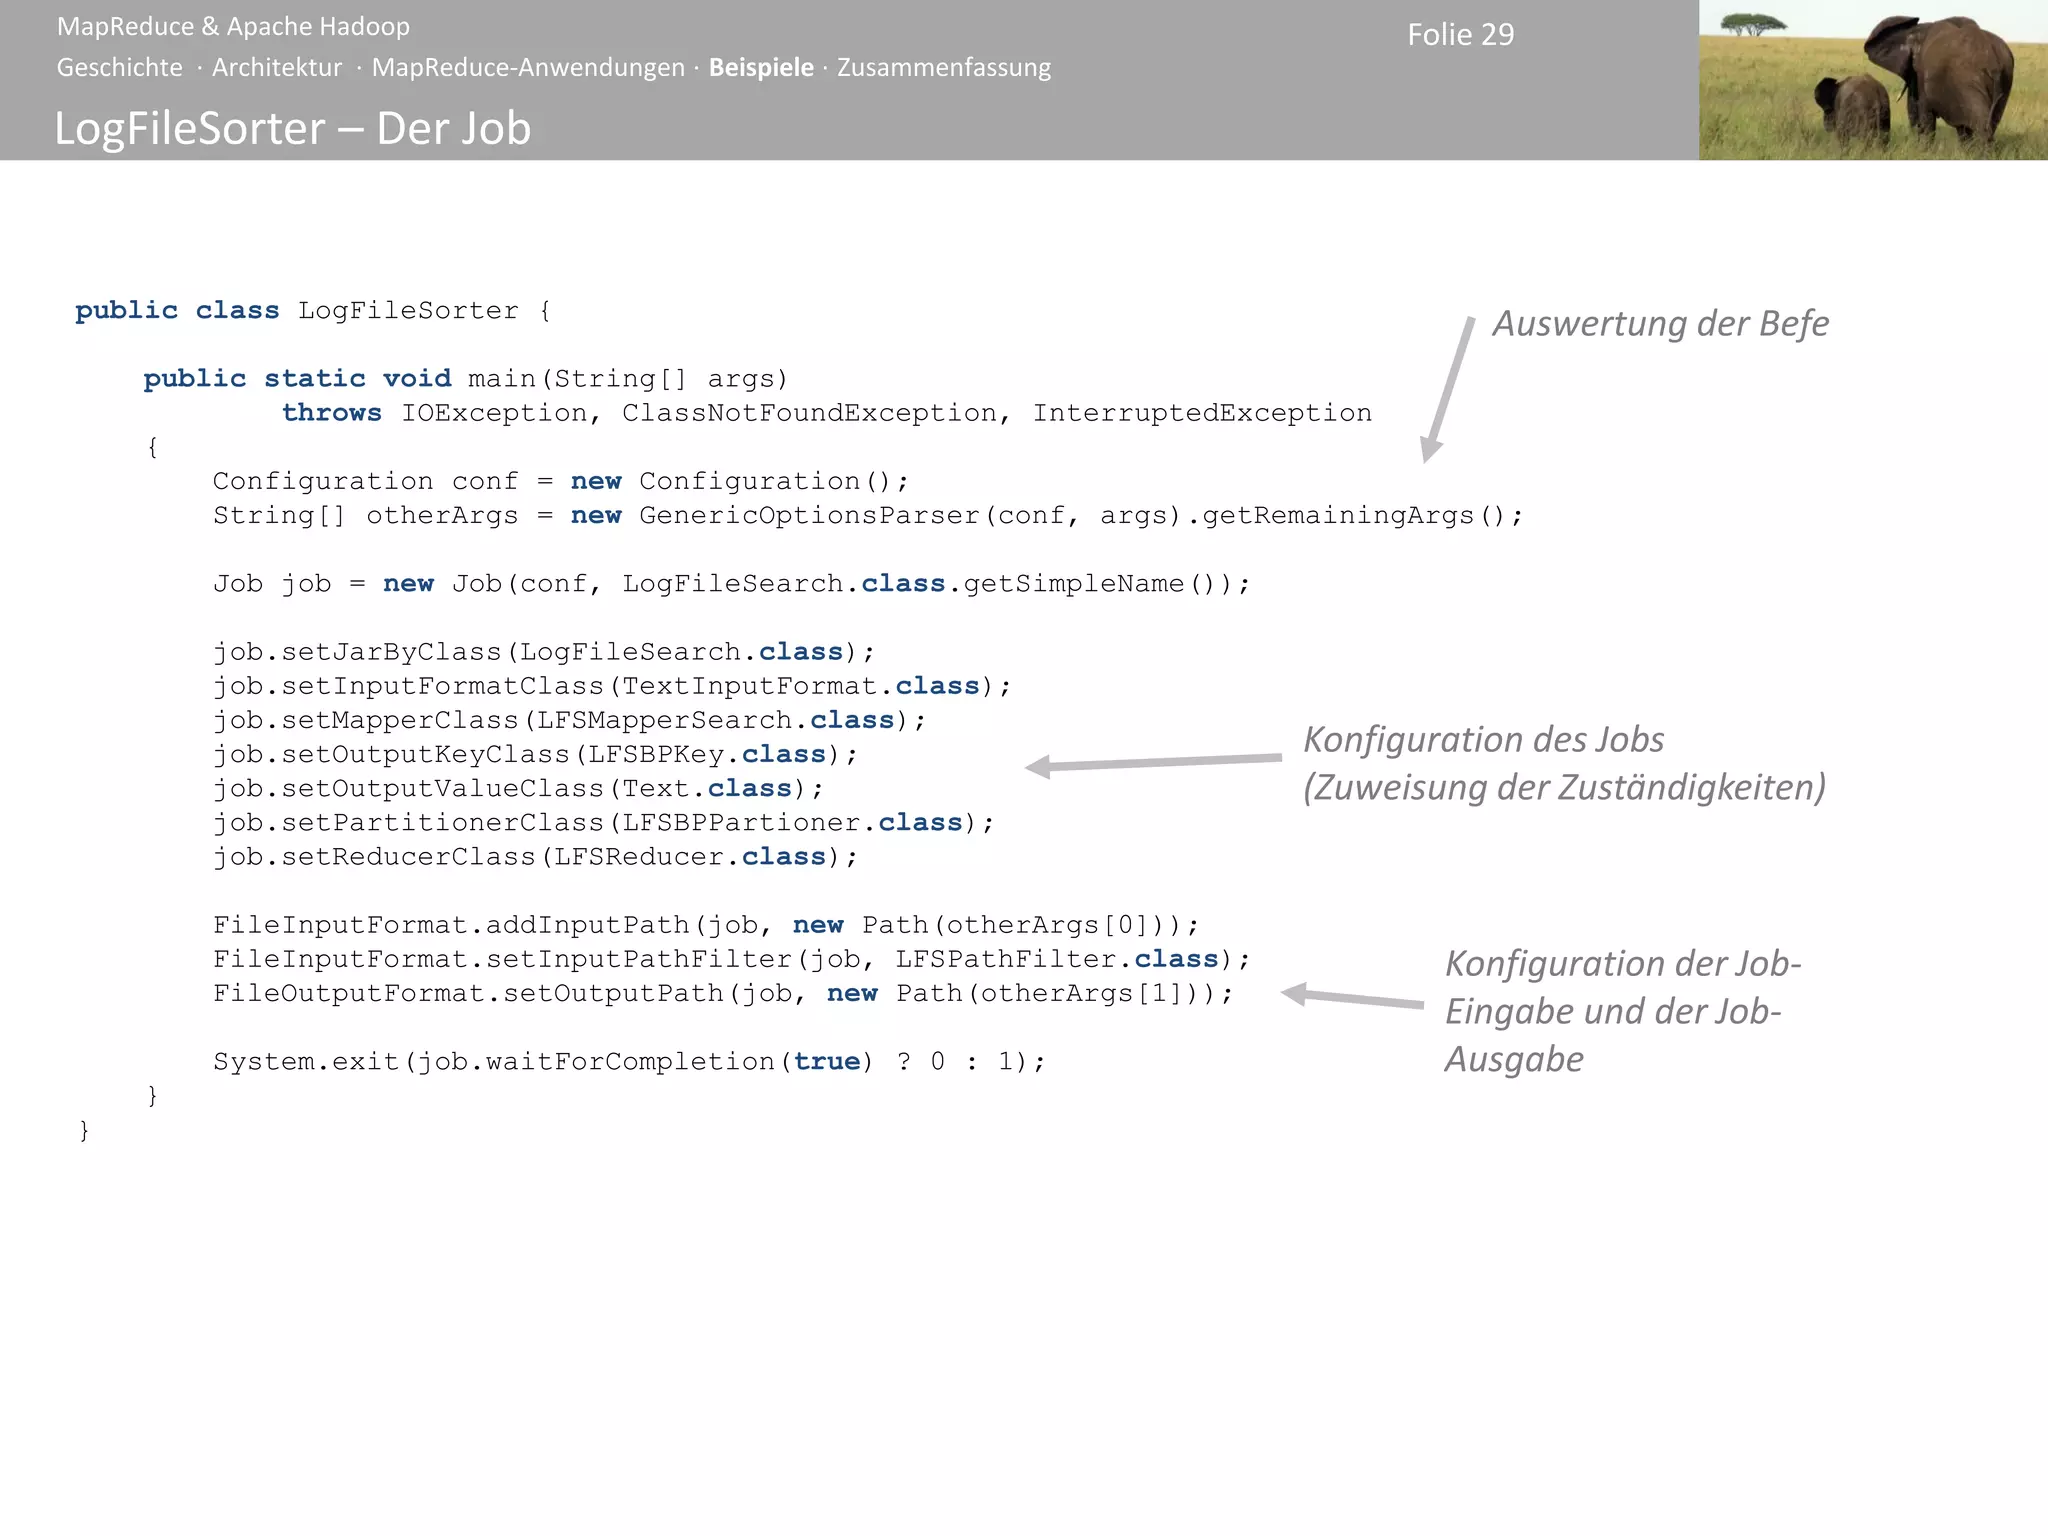Screen dimensions: 2048x1536
Task: Click the slide title 'LogFileSorter – Der Job'
Action: [x=292, y=129]
